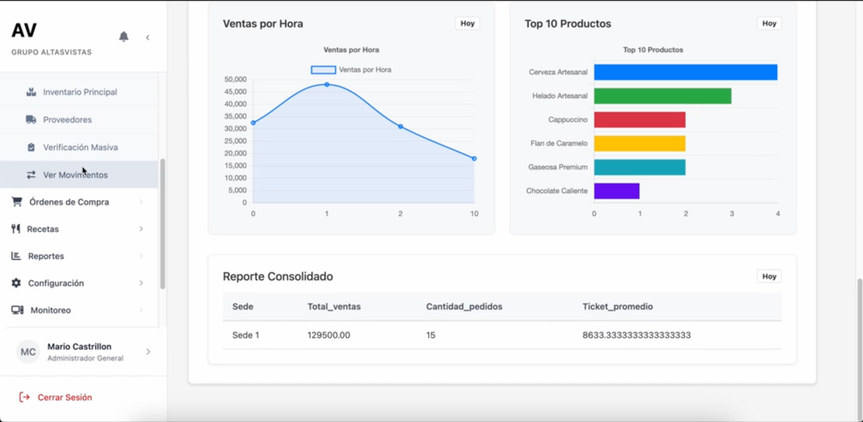Click Hoy button on Ventas por Hora

point(467,24)
